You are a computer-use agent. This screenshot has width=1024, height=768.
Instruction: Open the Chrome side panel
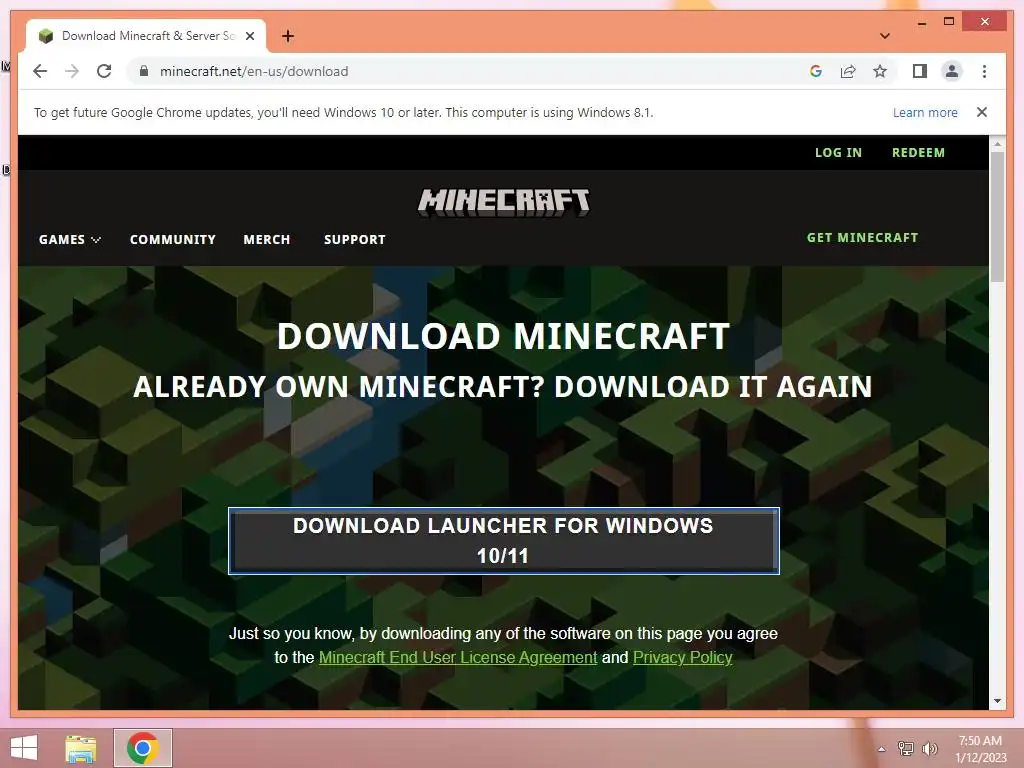click(920, 71)
